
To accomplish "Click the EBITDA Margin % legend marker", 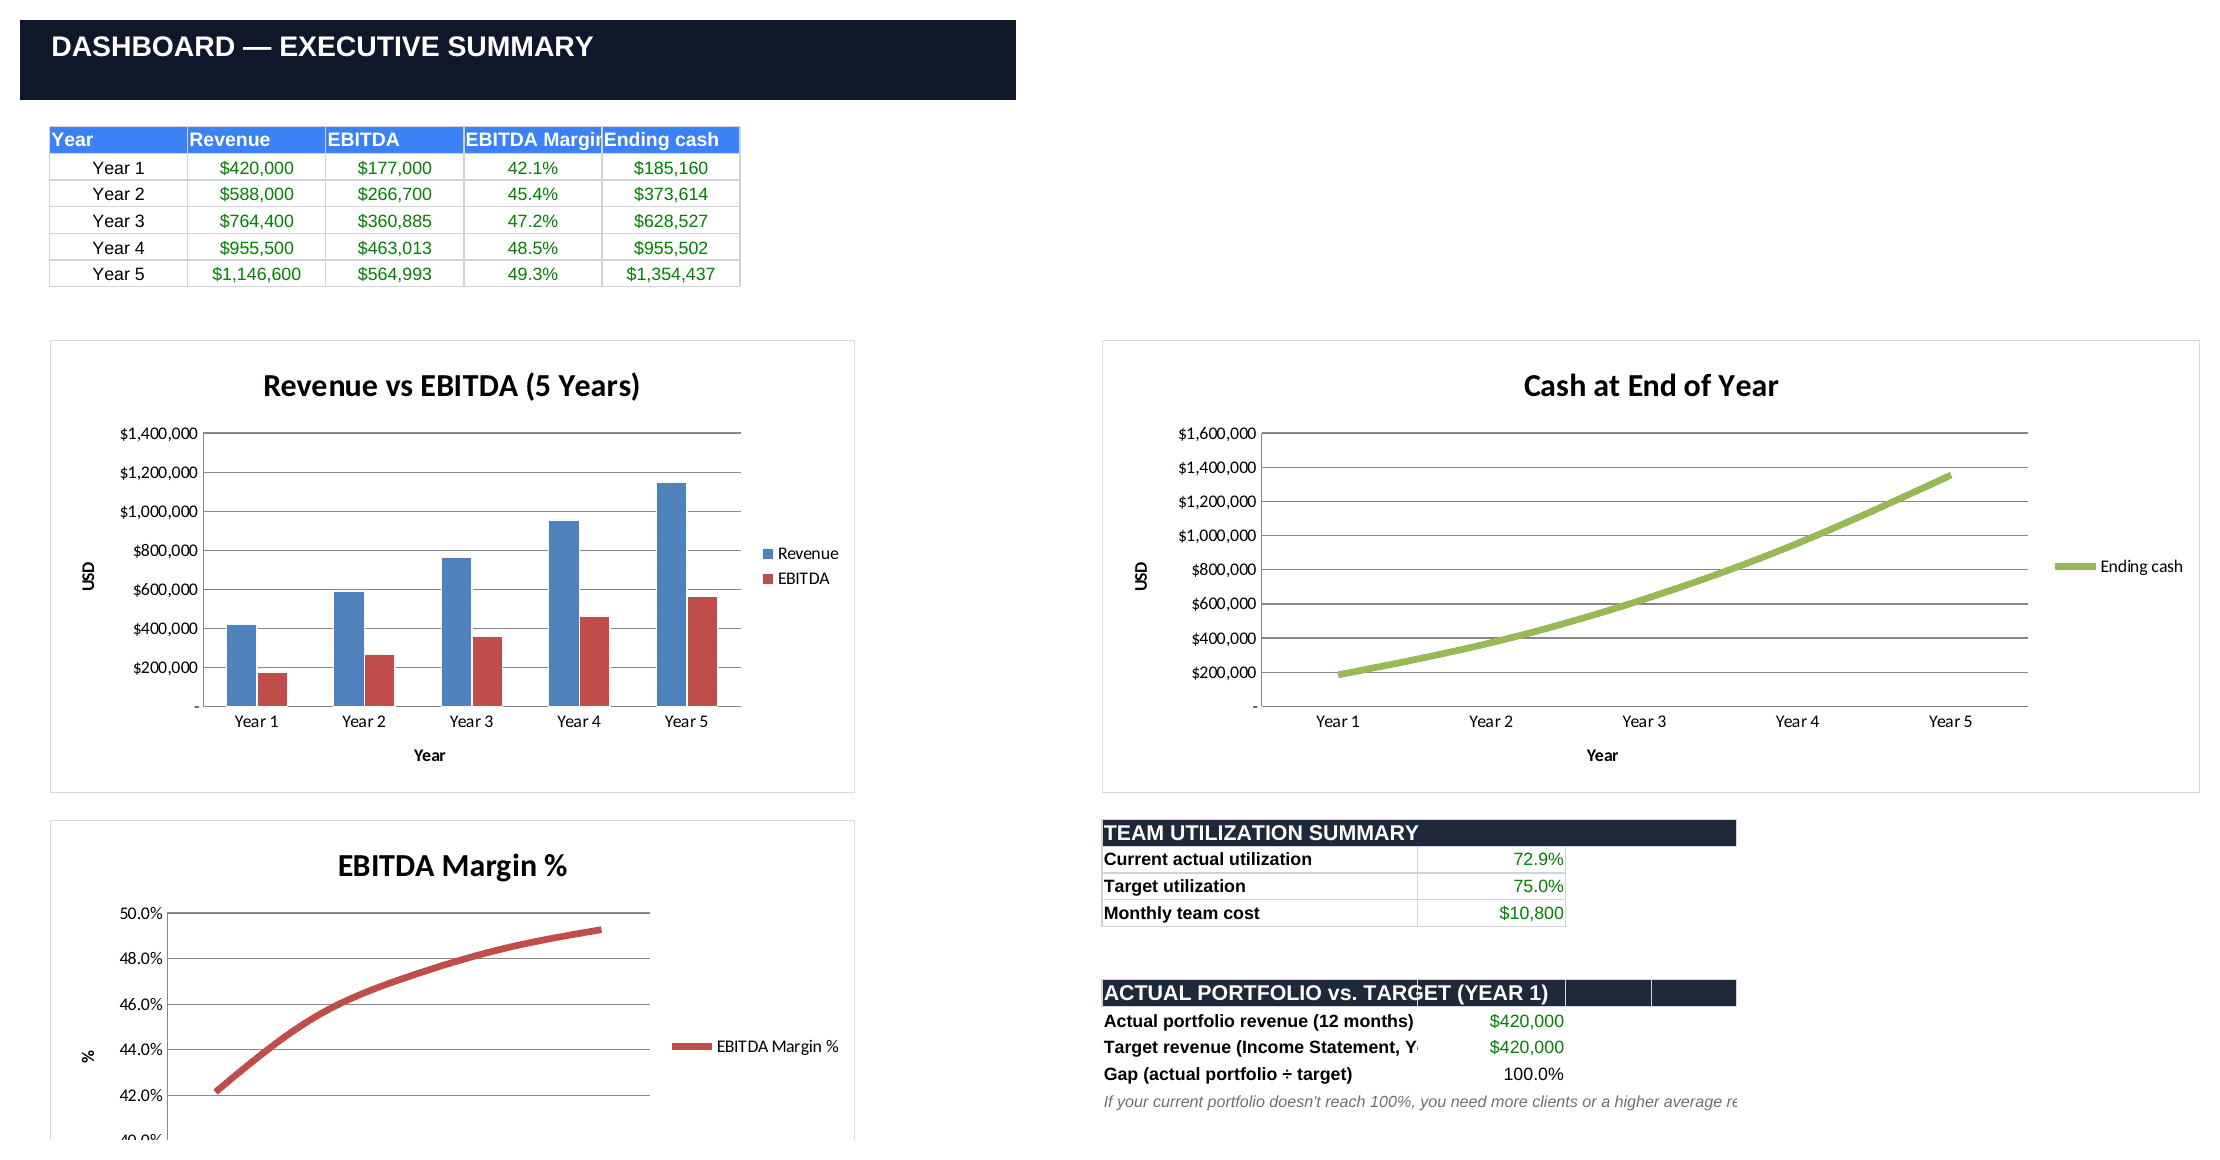I will (691, 1046).
